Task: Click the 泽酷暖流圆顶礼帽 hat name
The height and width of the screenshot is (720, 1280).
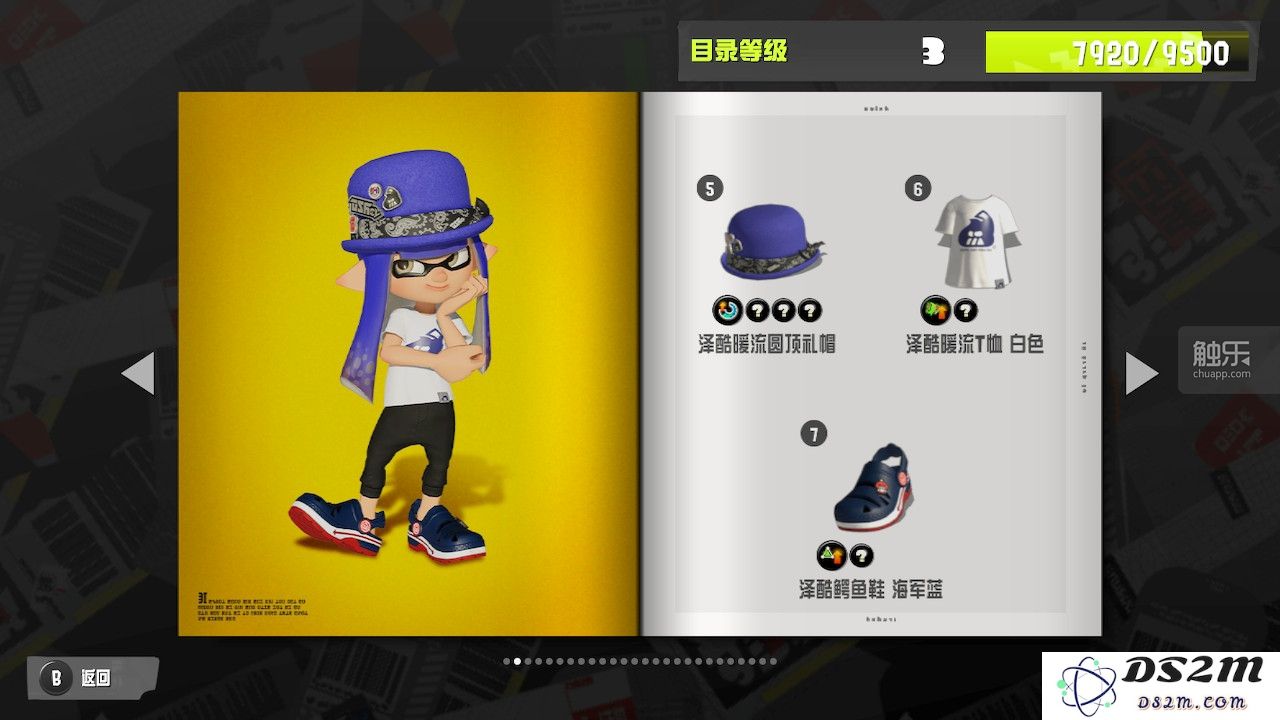Action: [766, 344]
